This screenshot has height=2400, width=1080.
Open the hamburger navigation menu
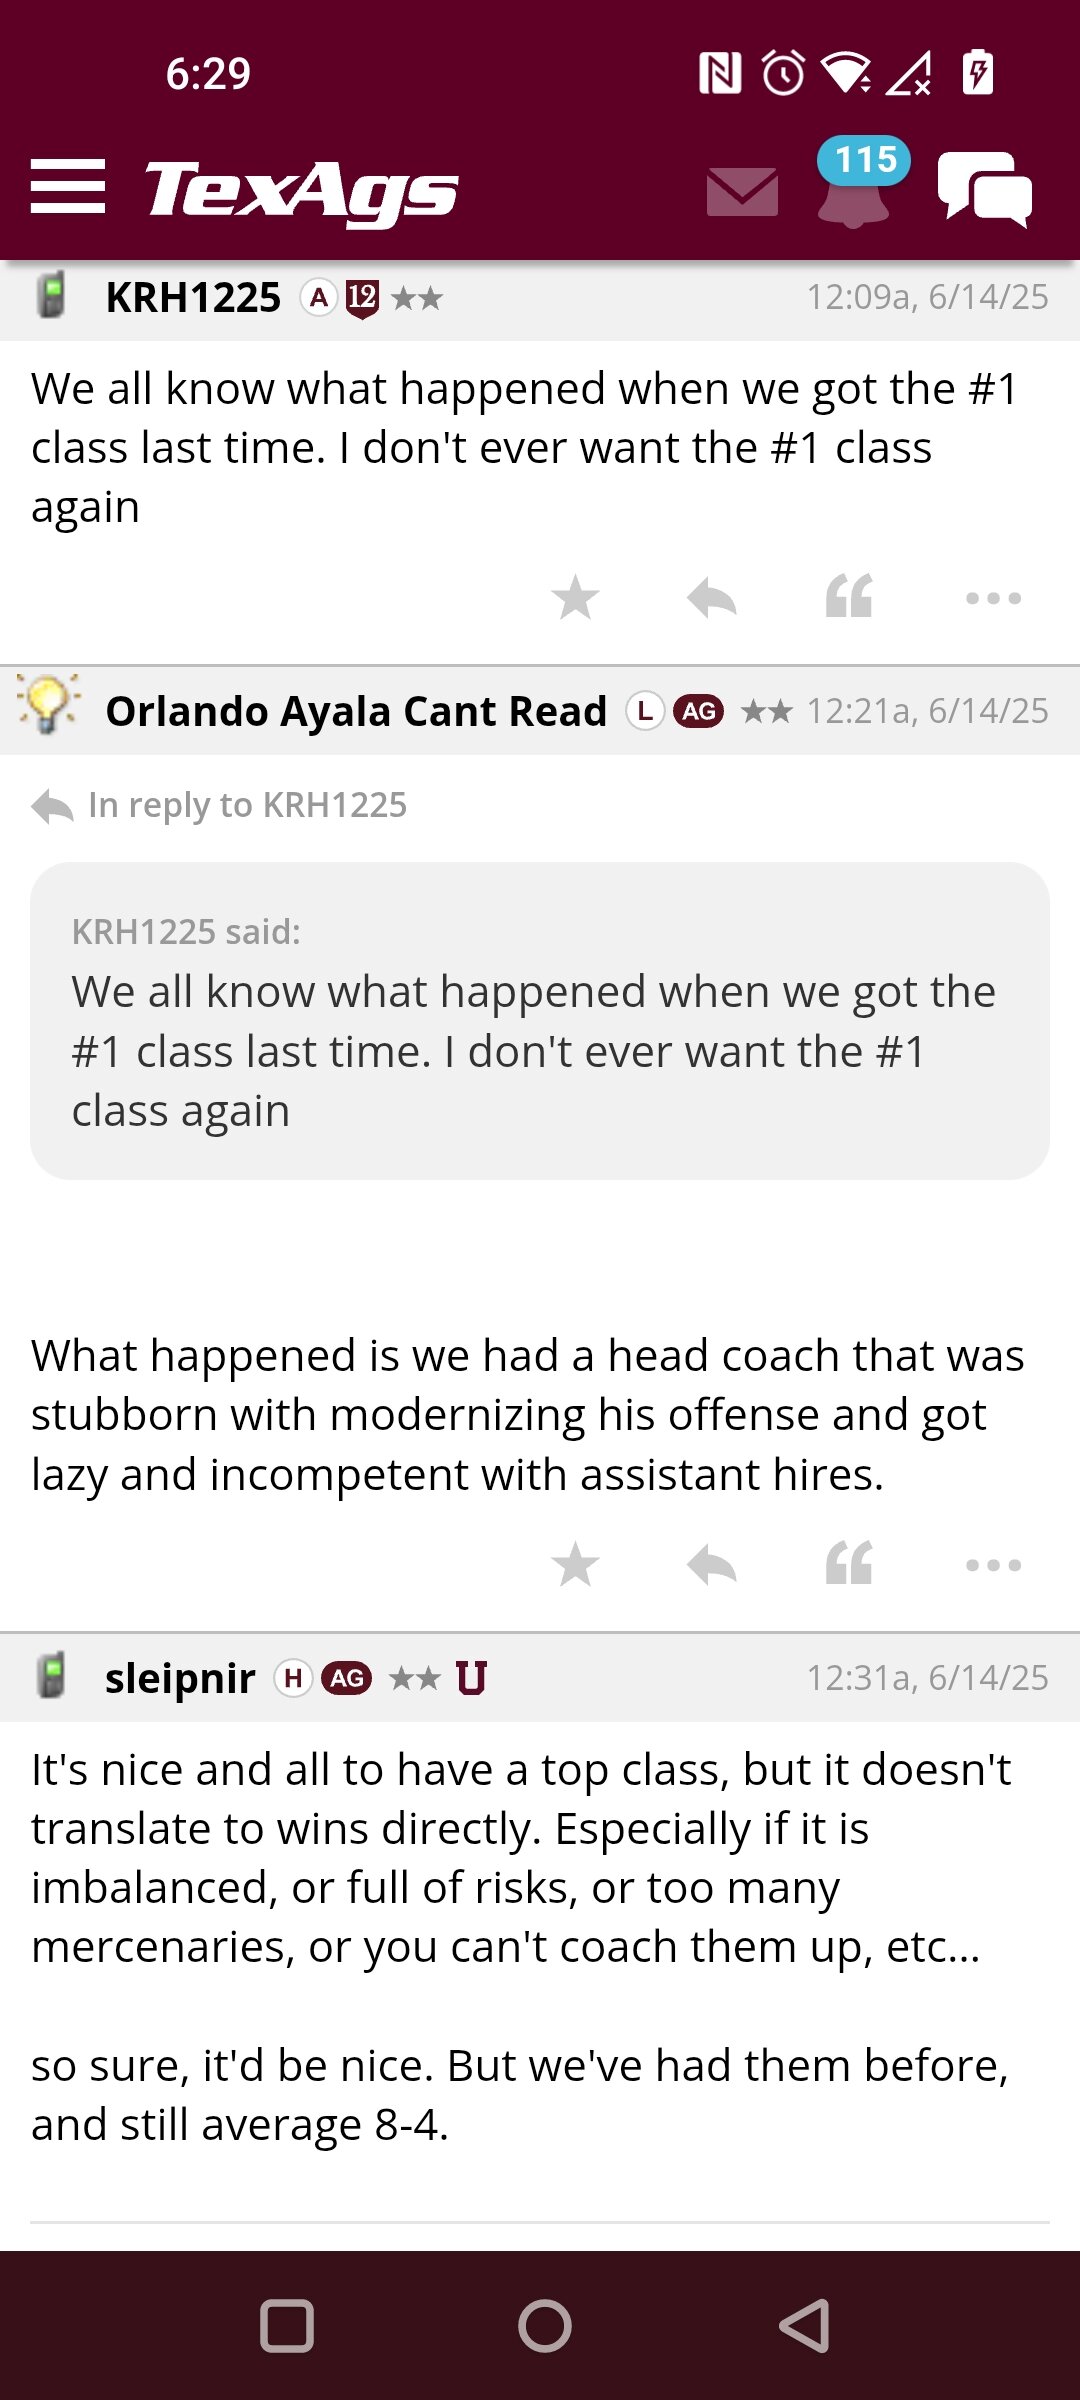pyautogui.click(x=68, y=186)
